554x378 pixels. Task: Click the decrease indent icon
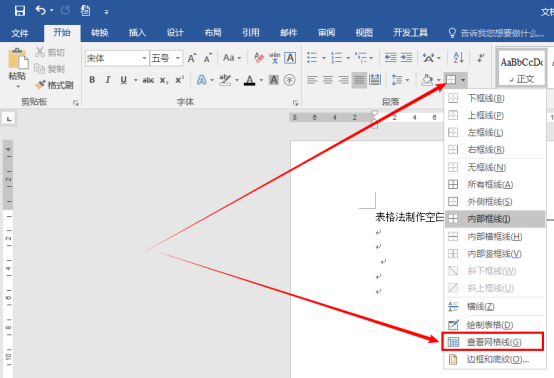point(390,58)
